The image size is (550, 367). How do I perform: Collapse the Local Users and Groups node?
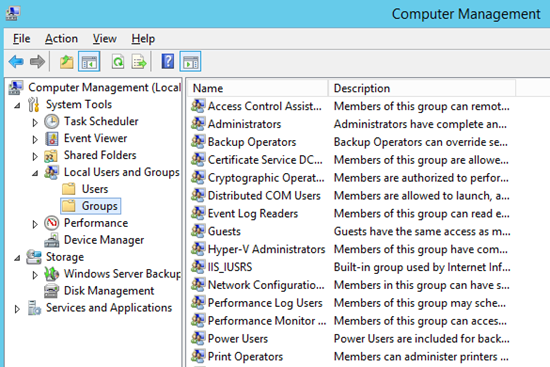(x=35, y=173)
